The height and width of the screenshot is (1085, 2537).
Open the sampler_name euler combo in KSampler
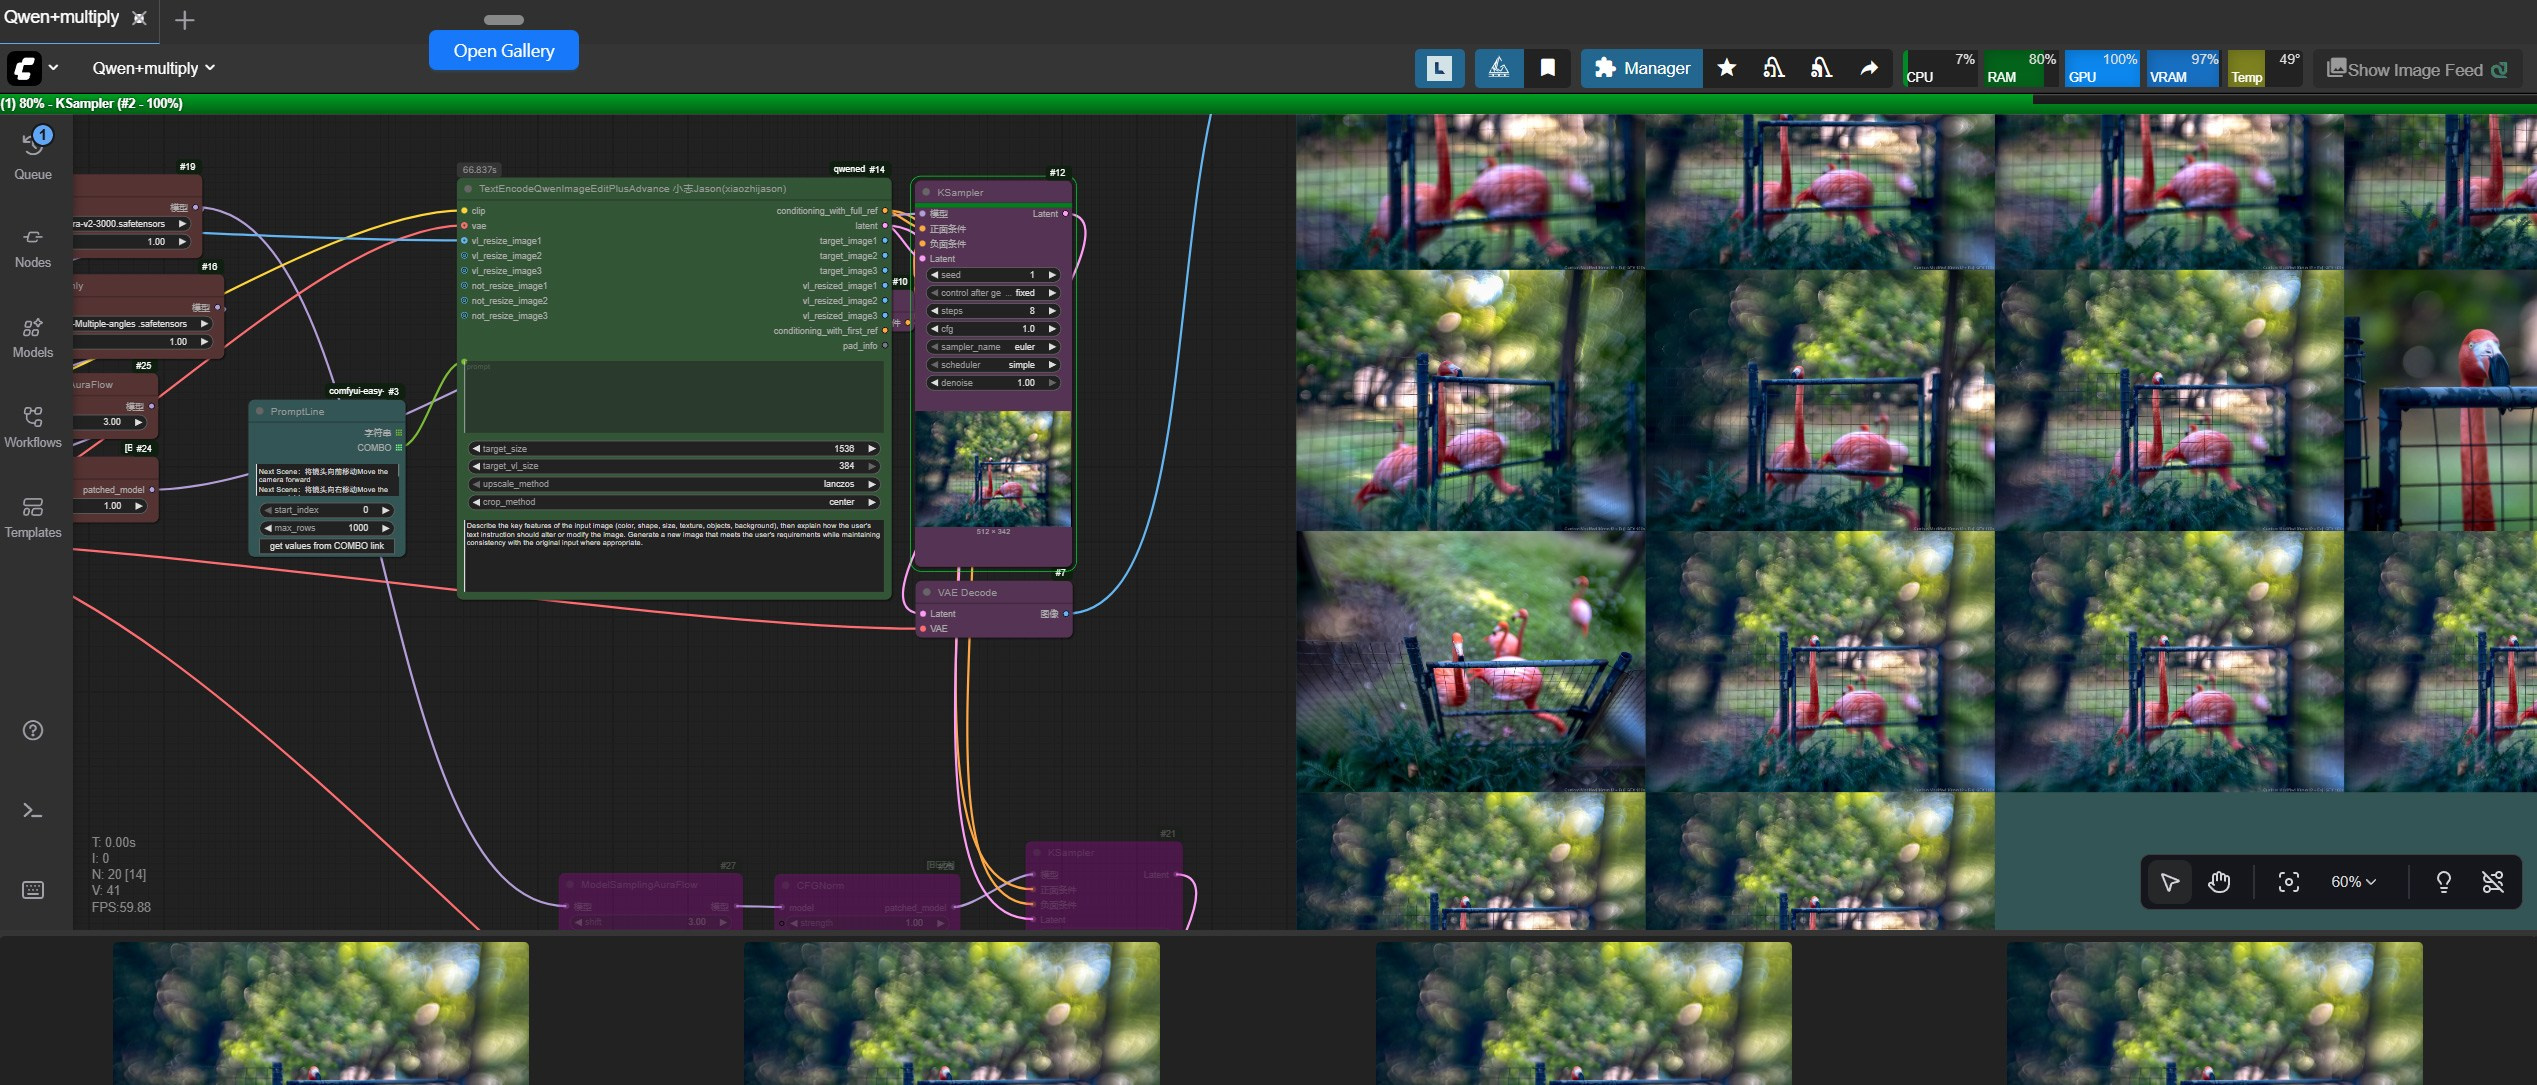coord(993,347)
